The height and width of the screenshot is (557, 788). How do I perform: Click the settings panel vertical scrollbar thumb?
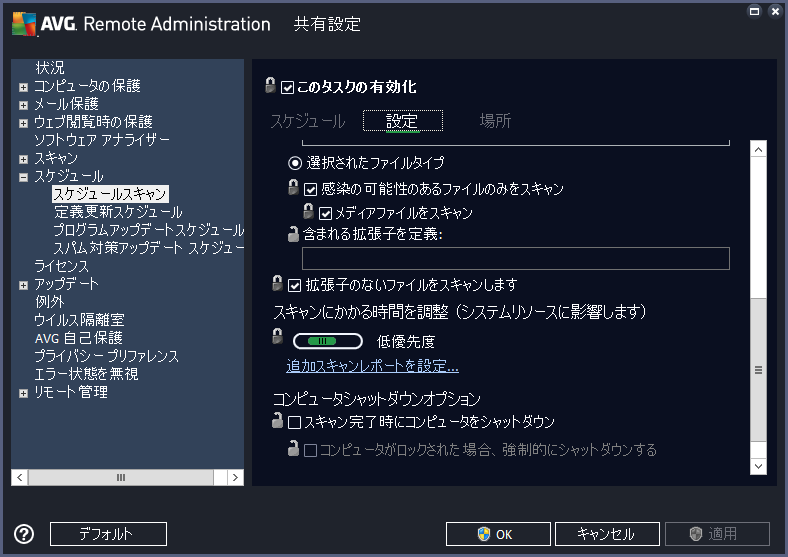pyautogui.click(x=758, y=370)
